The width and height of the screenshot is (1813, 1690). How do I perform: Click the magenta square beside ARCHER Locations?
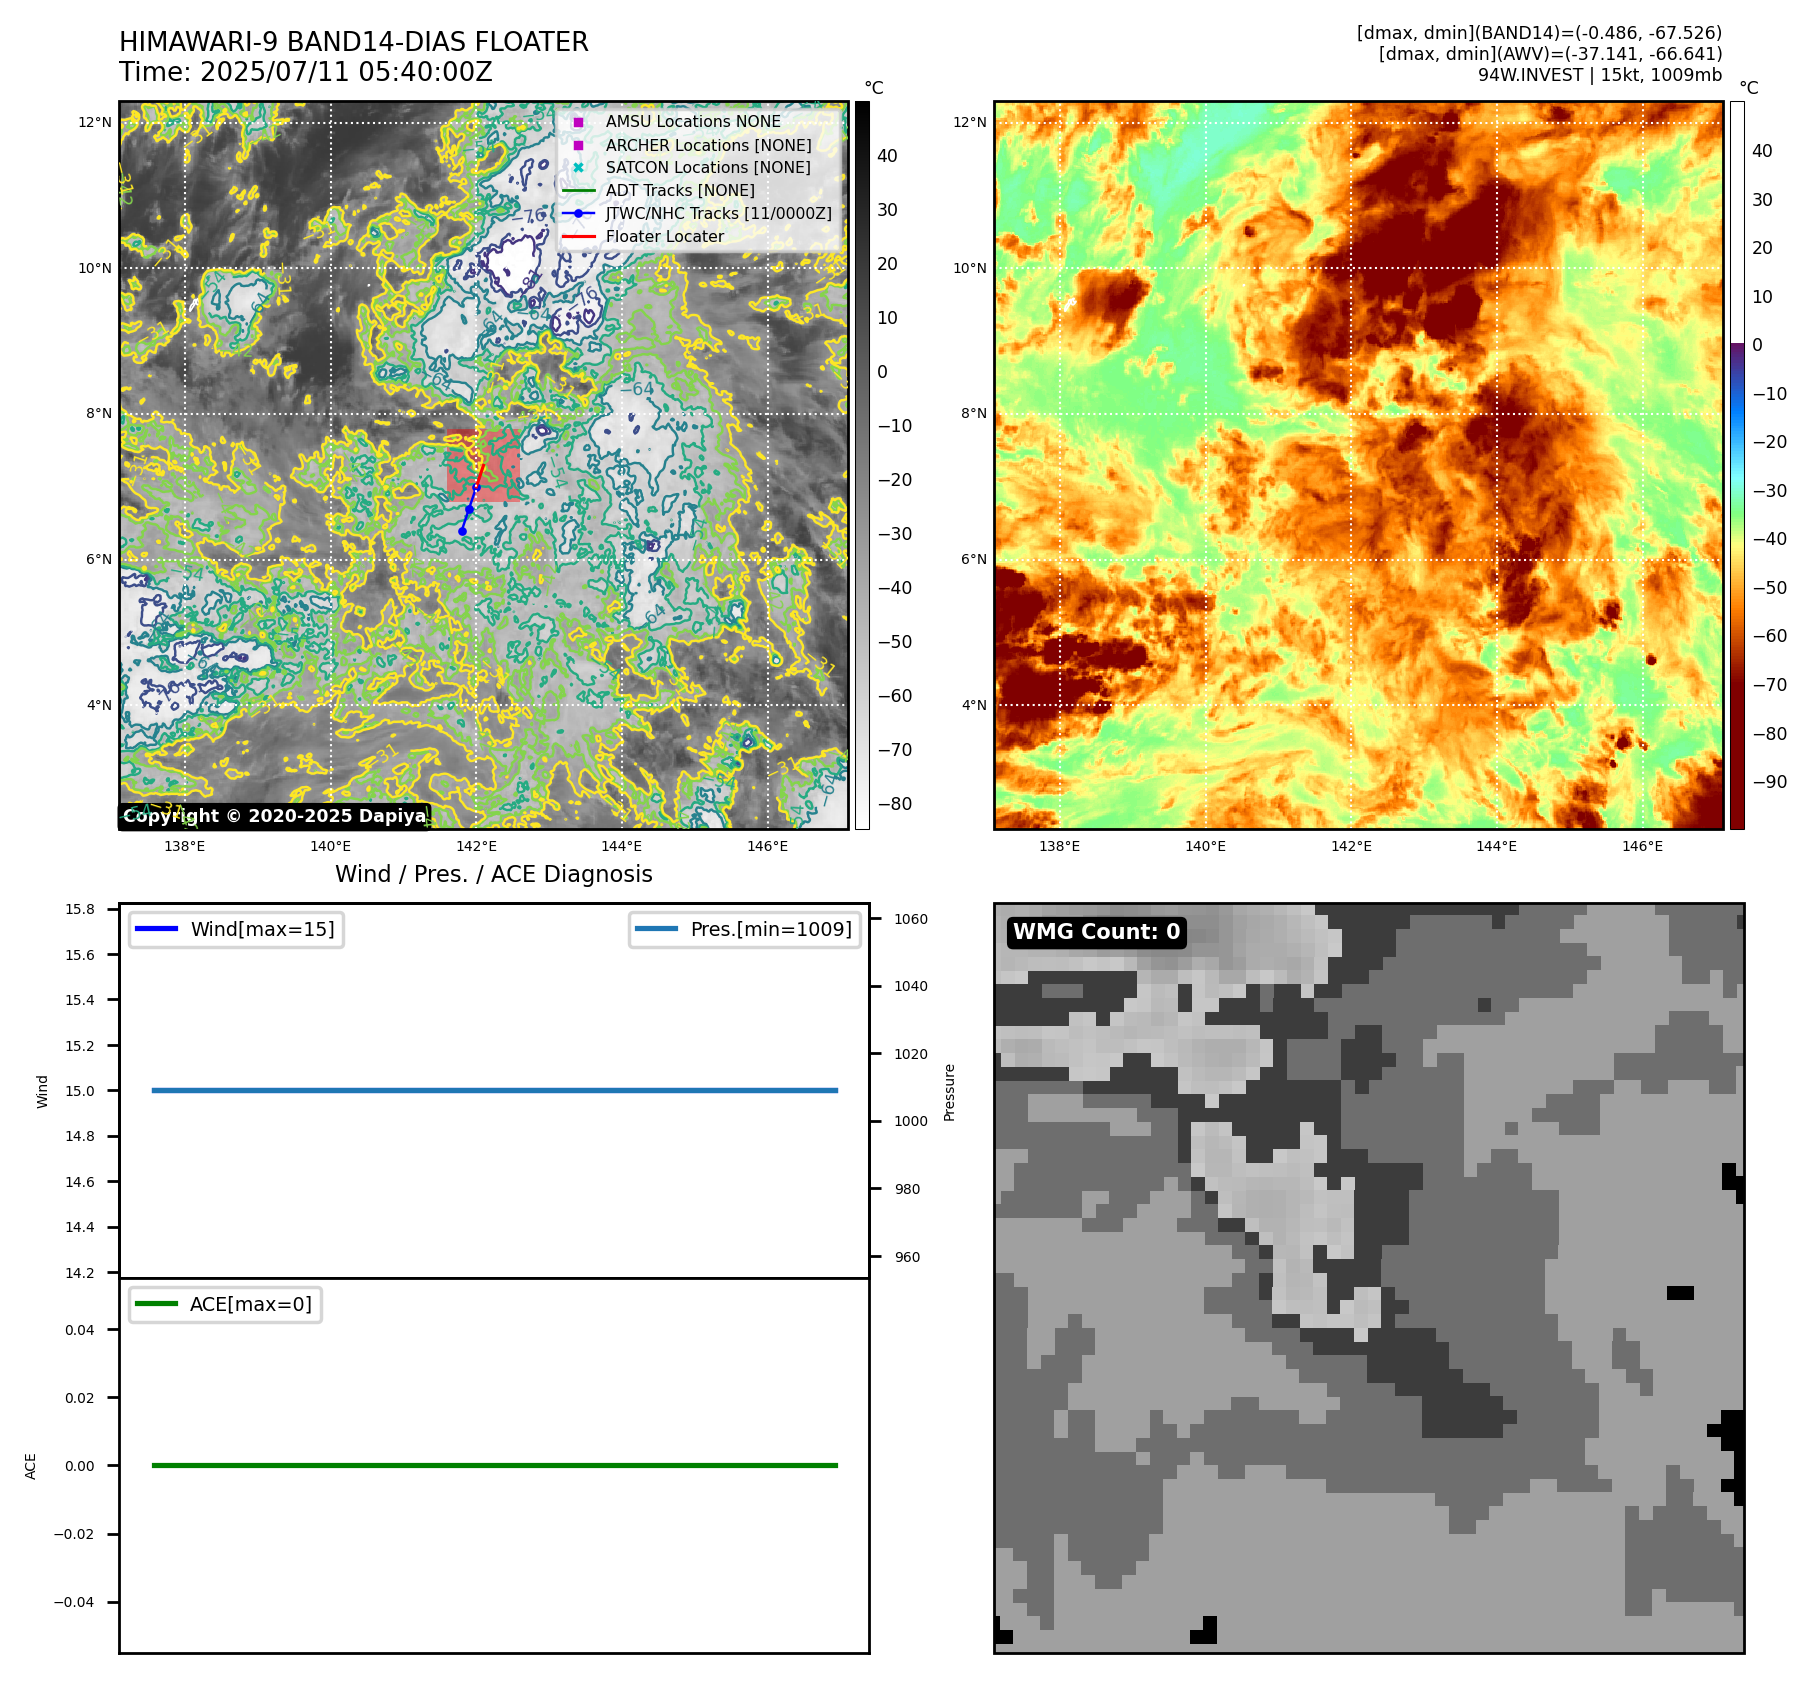(x=578, y=145)
